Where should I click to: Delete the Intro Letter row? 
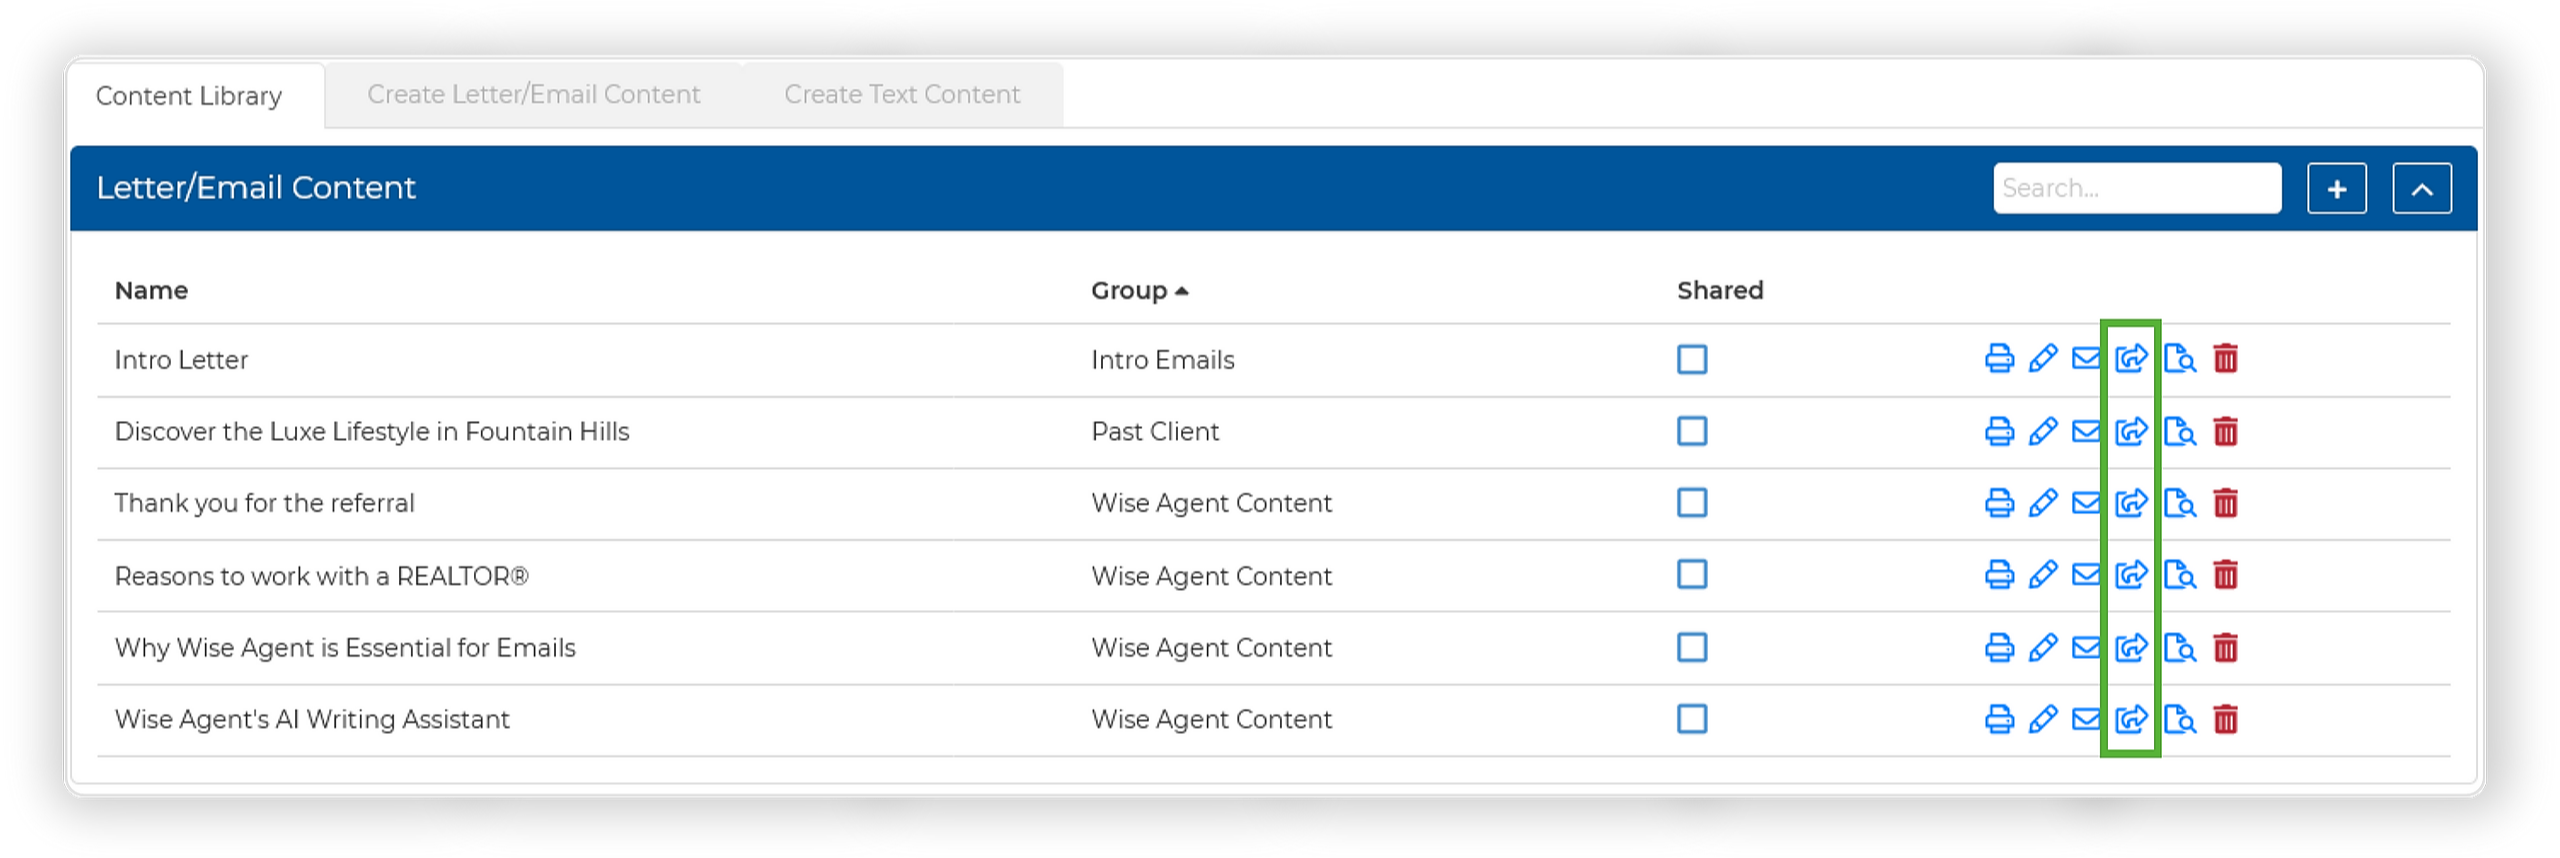pyautogui.click(x=2225, y=358)
